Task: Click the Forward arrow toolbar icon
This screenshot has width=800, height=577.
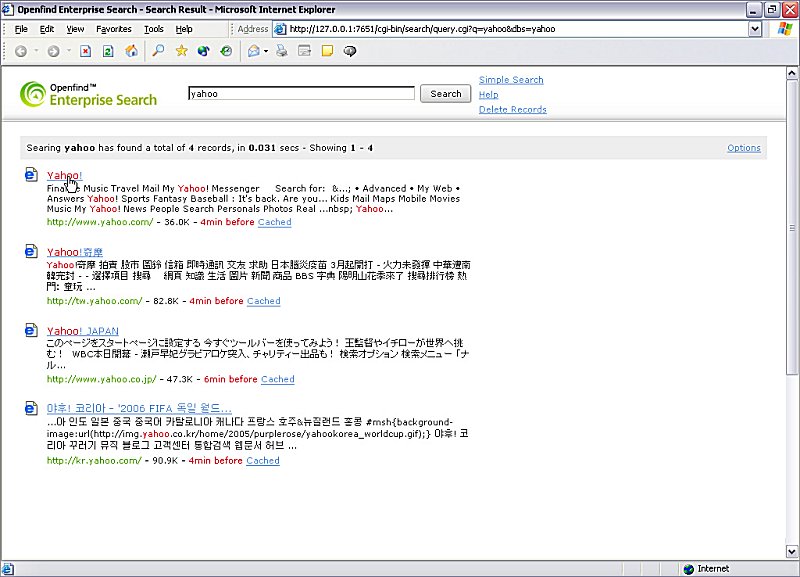Action: coord(54,51)
